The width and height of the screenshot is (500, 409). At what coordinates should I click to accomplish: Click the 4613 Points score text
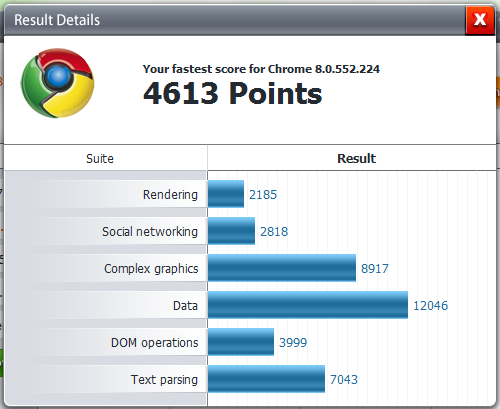coord(233,93)
